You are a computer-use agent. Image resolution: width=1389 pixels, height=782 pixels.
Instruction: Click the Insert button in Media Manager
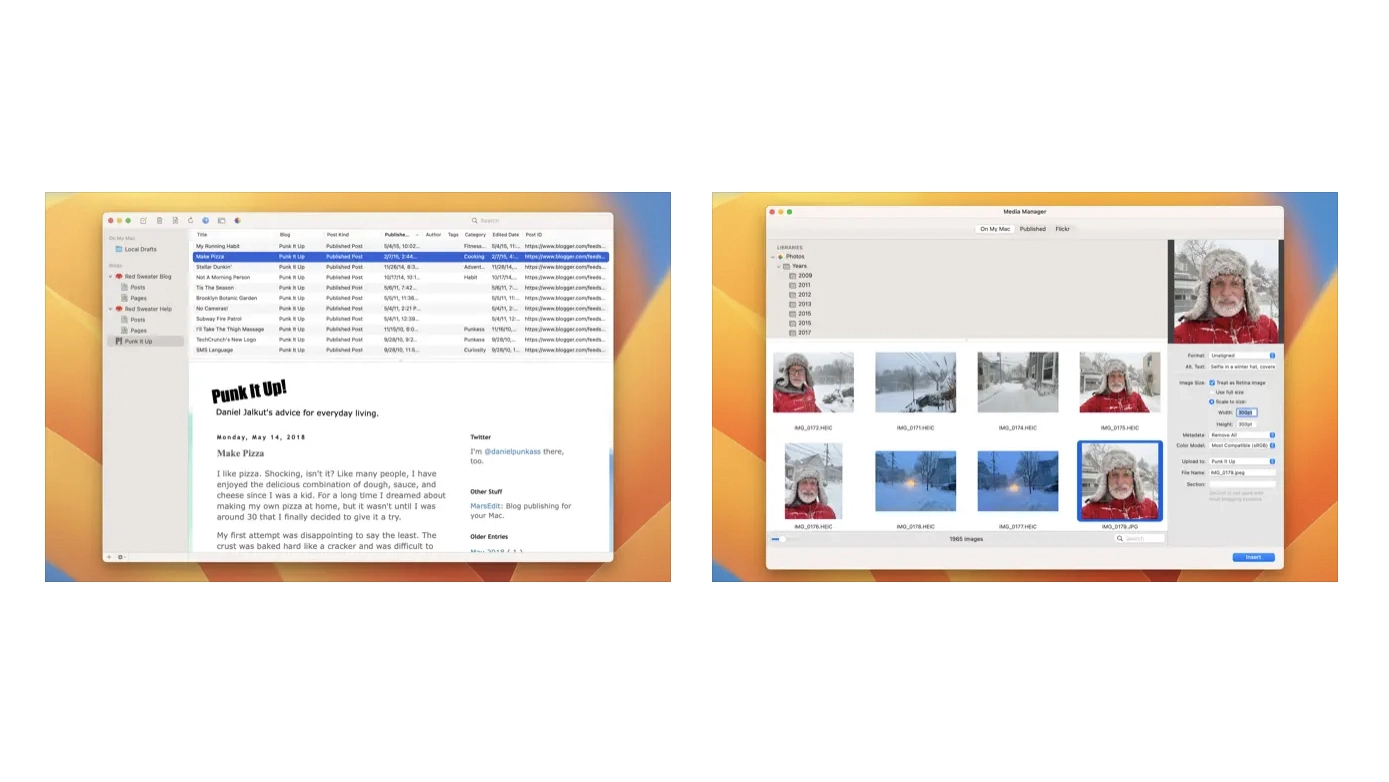point(1253,557)
